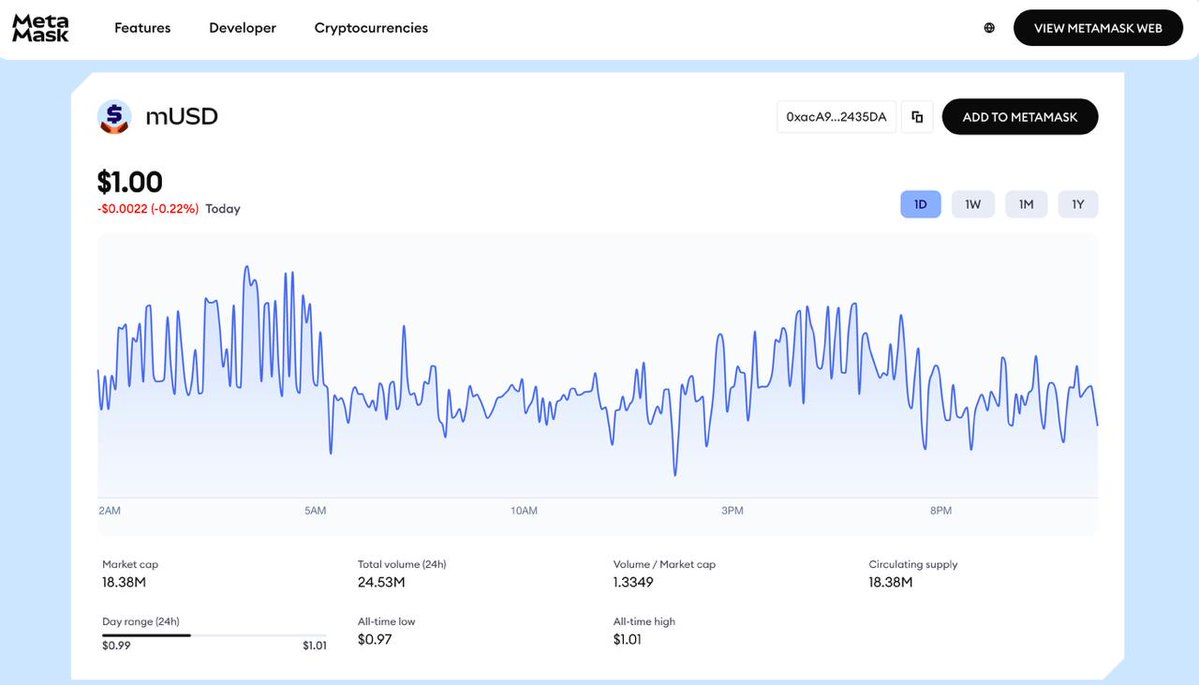The height and width of the screenshot is (685, 1199).
Task: Click the Today label beside price change
Action: (x=223, y=209)
